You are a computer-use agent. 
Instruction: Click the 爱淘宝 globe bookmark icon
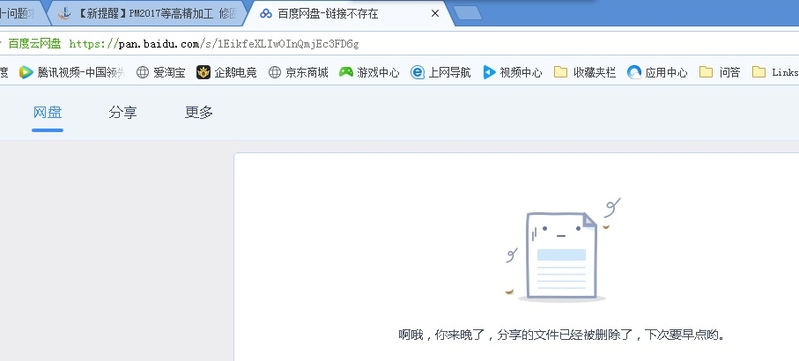click(x=142, y=72)
